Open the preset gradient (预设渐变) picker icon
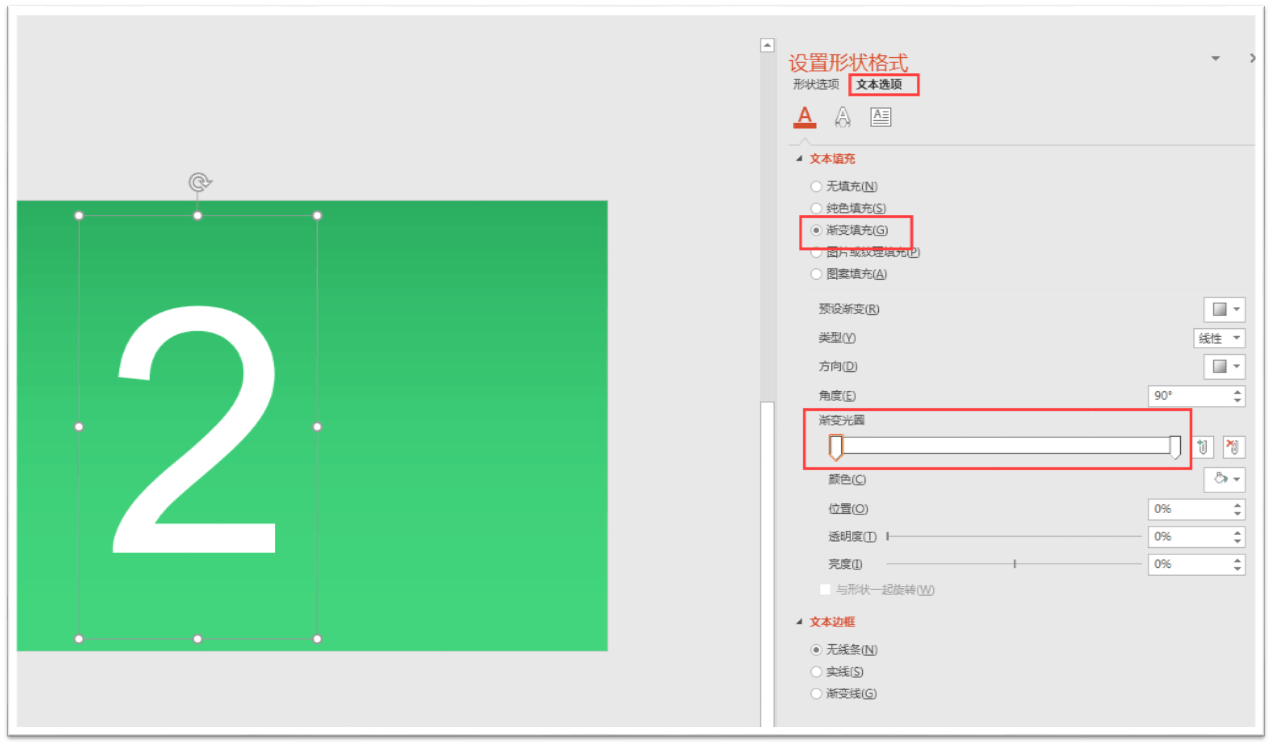Viewport: 1272px width, 746px height. [x=1224, y=309]
